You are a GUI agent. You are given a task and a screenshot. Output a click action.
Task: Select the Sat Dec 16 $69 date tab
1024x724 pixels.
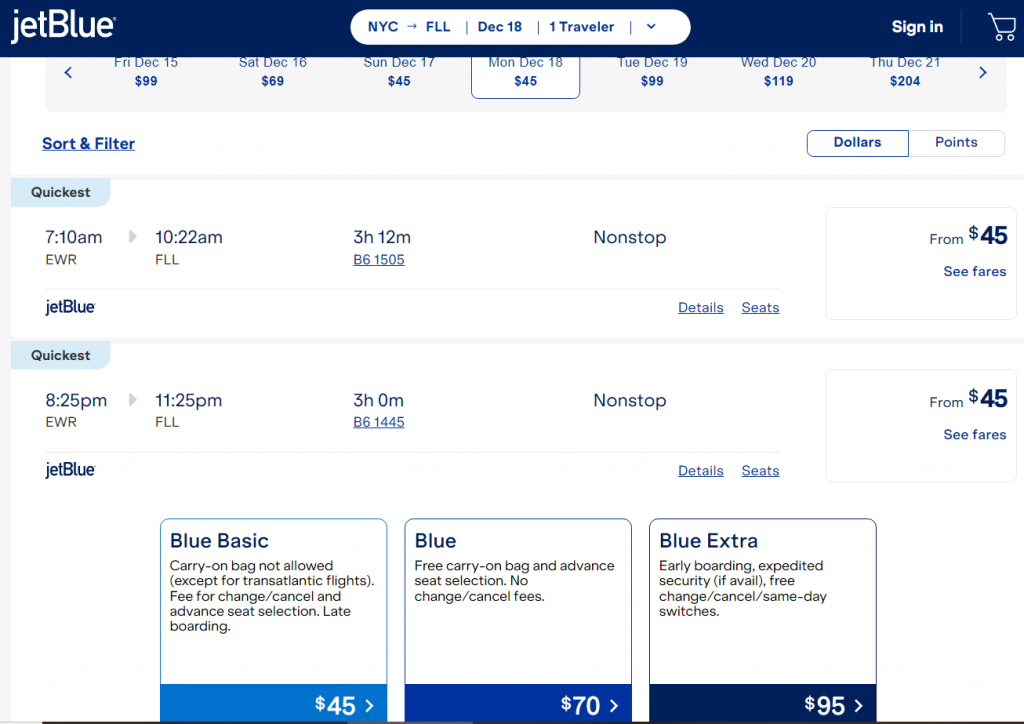272,70
